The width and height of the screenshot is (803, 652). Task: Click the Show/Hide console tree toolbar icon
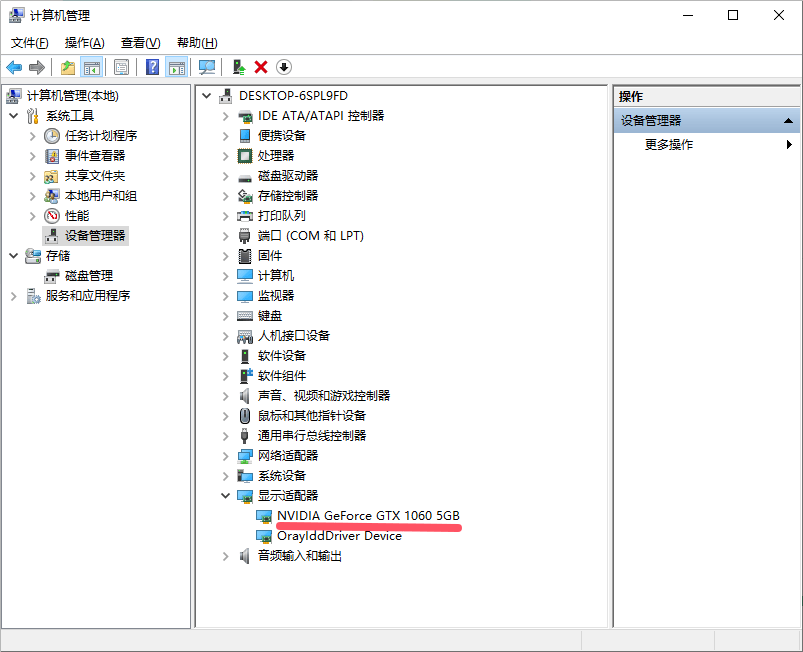click(x=92, y=66)
